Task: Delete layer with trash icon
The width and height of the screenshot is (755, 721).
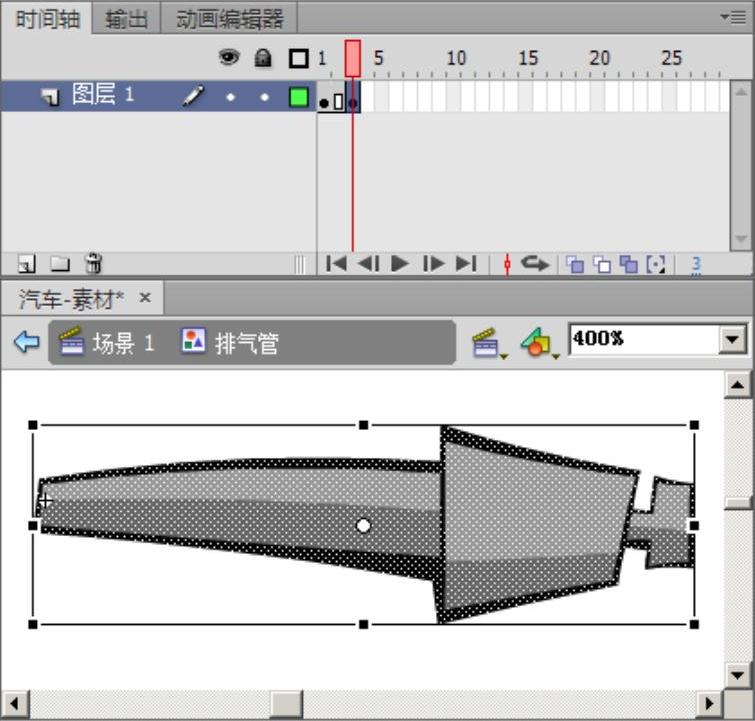Action: 93,263
